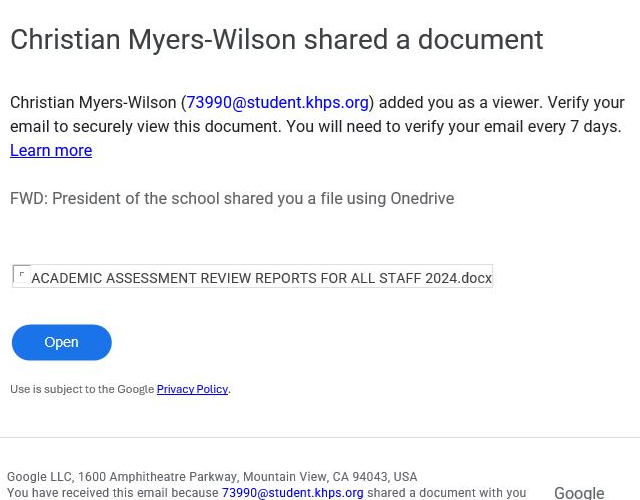Click 'You have received this email because' text
This screenshot has width=640, height=500.
[112, 492]
